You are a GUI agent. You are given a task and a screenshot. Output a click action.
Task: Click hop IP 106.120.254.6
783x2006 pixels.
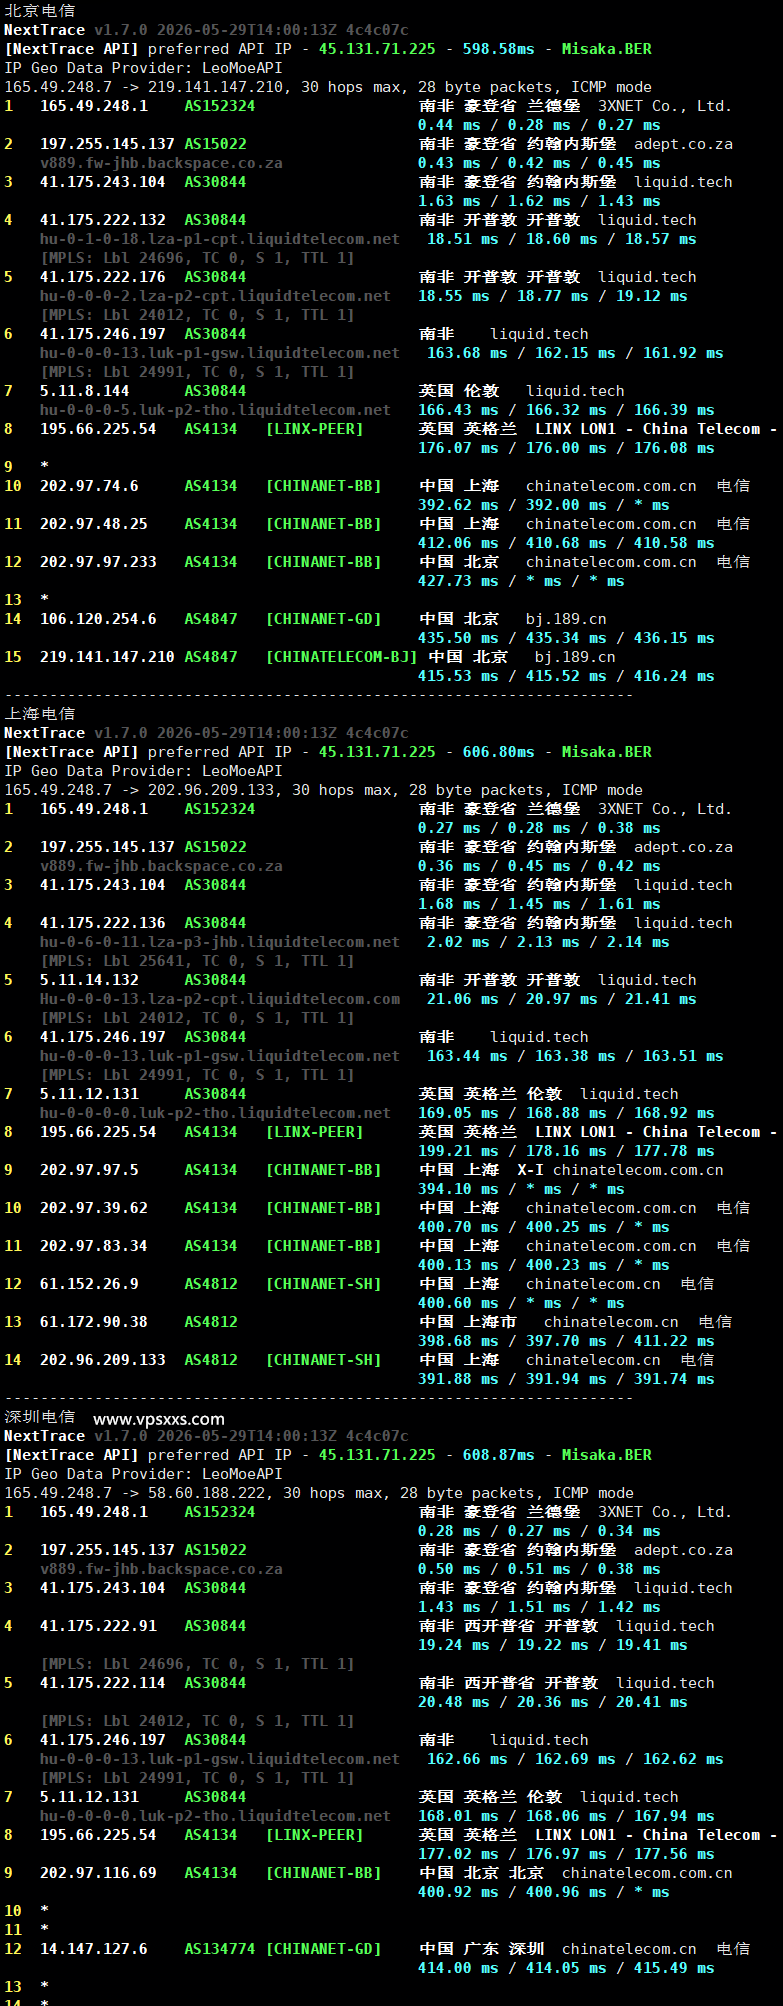point(98,619)
